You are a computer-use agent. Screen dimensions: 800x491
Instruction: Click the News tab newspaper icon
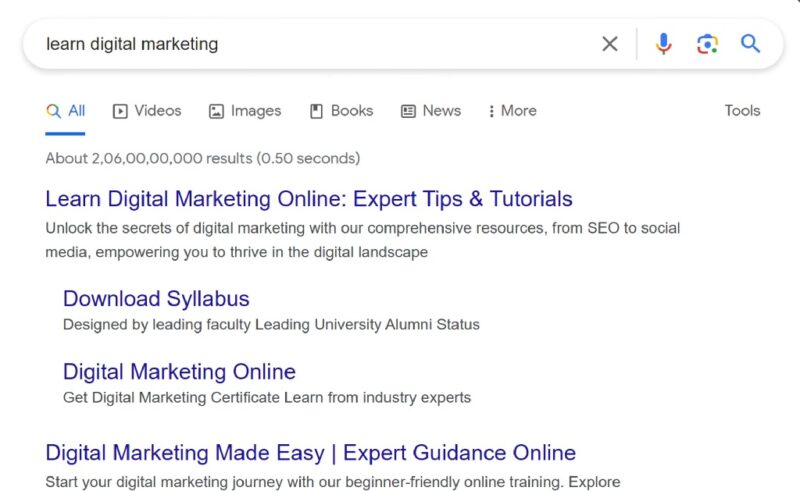[x=408, y=111]
